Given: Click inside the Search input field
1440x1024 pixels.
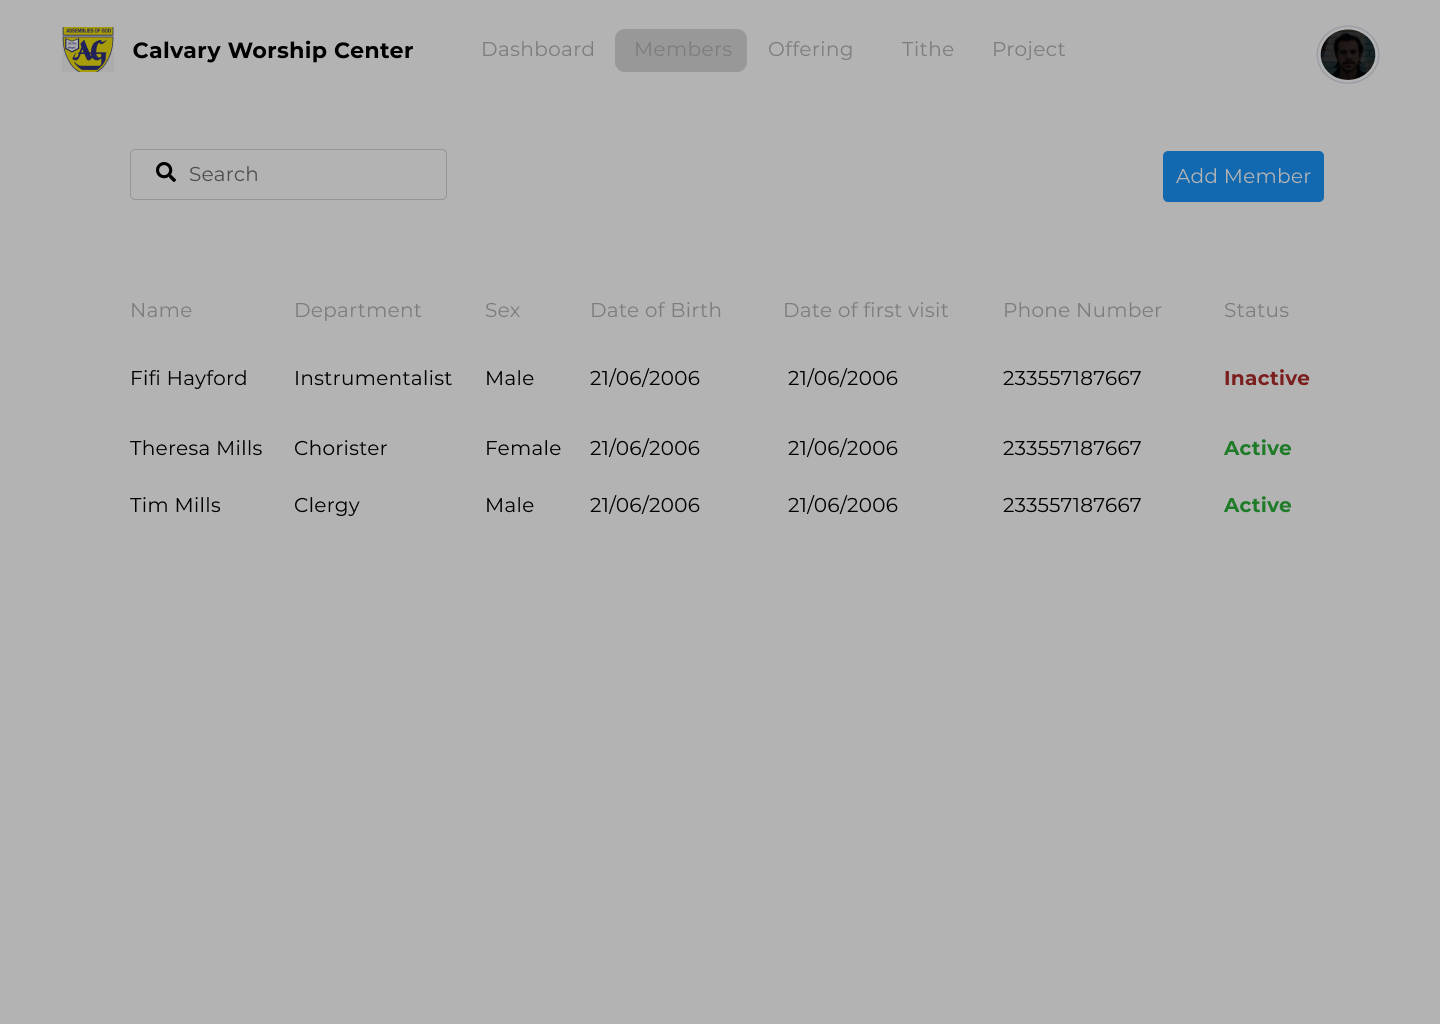Looking at the screenshot, I should point(300,174).
